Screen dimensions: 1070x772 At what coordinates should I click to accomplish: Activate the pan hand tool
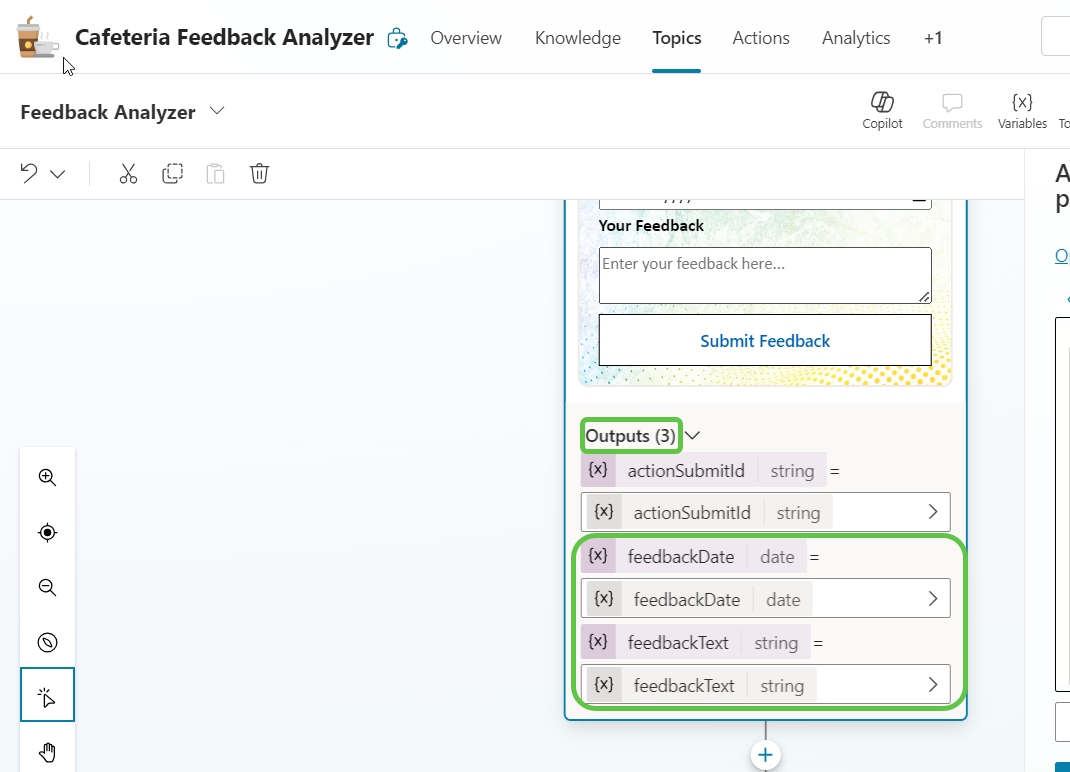click(x=47, y=749)
